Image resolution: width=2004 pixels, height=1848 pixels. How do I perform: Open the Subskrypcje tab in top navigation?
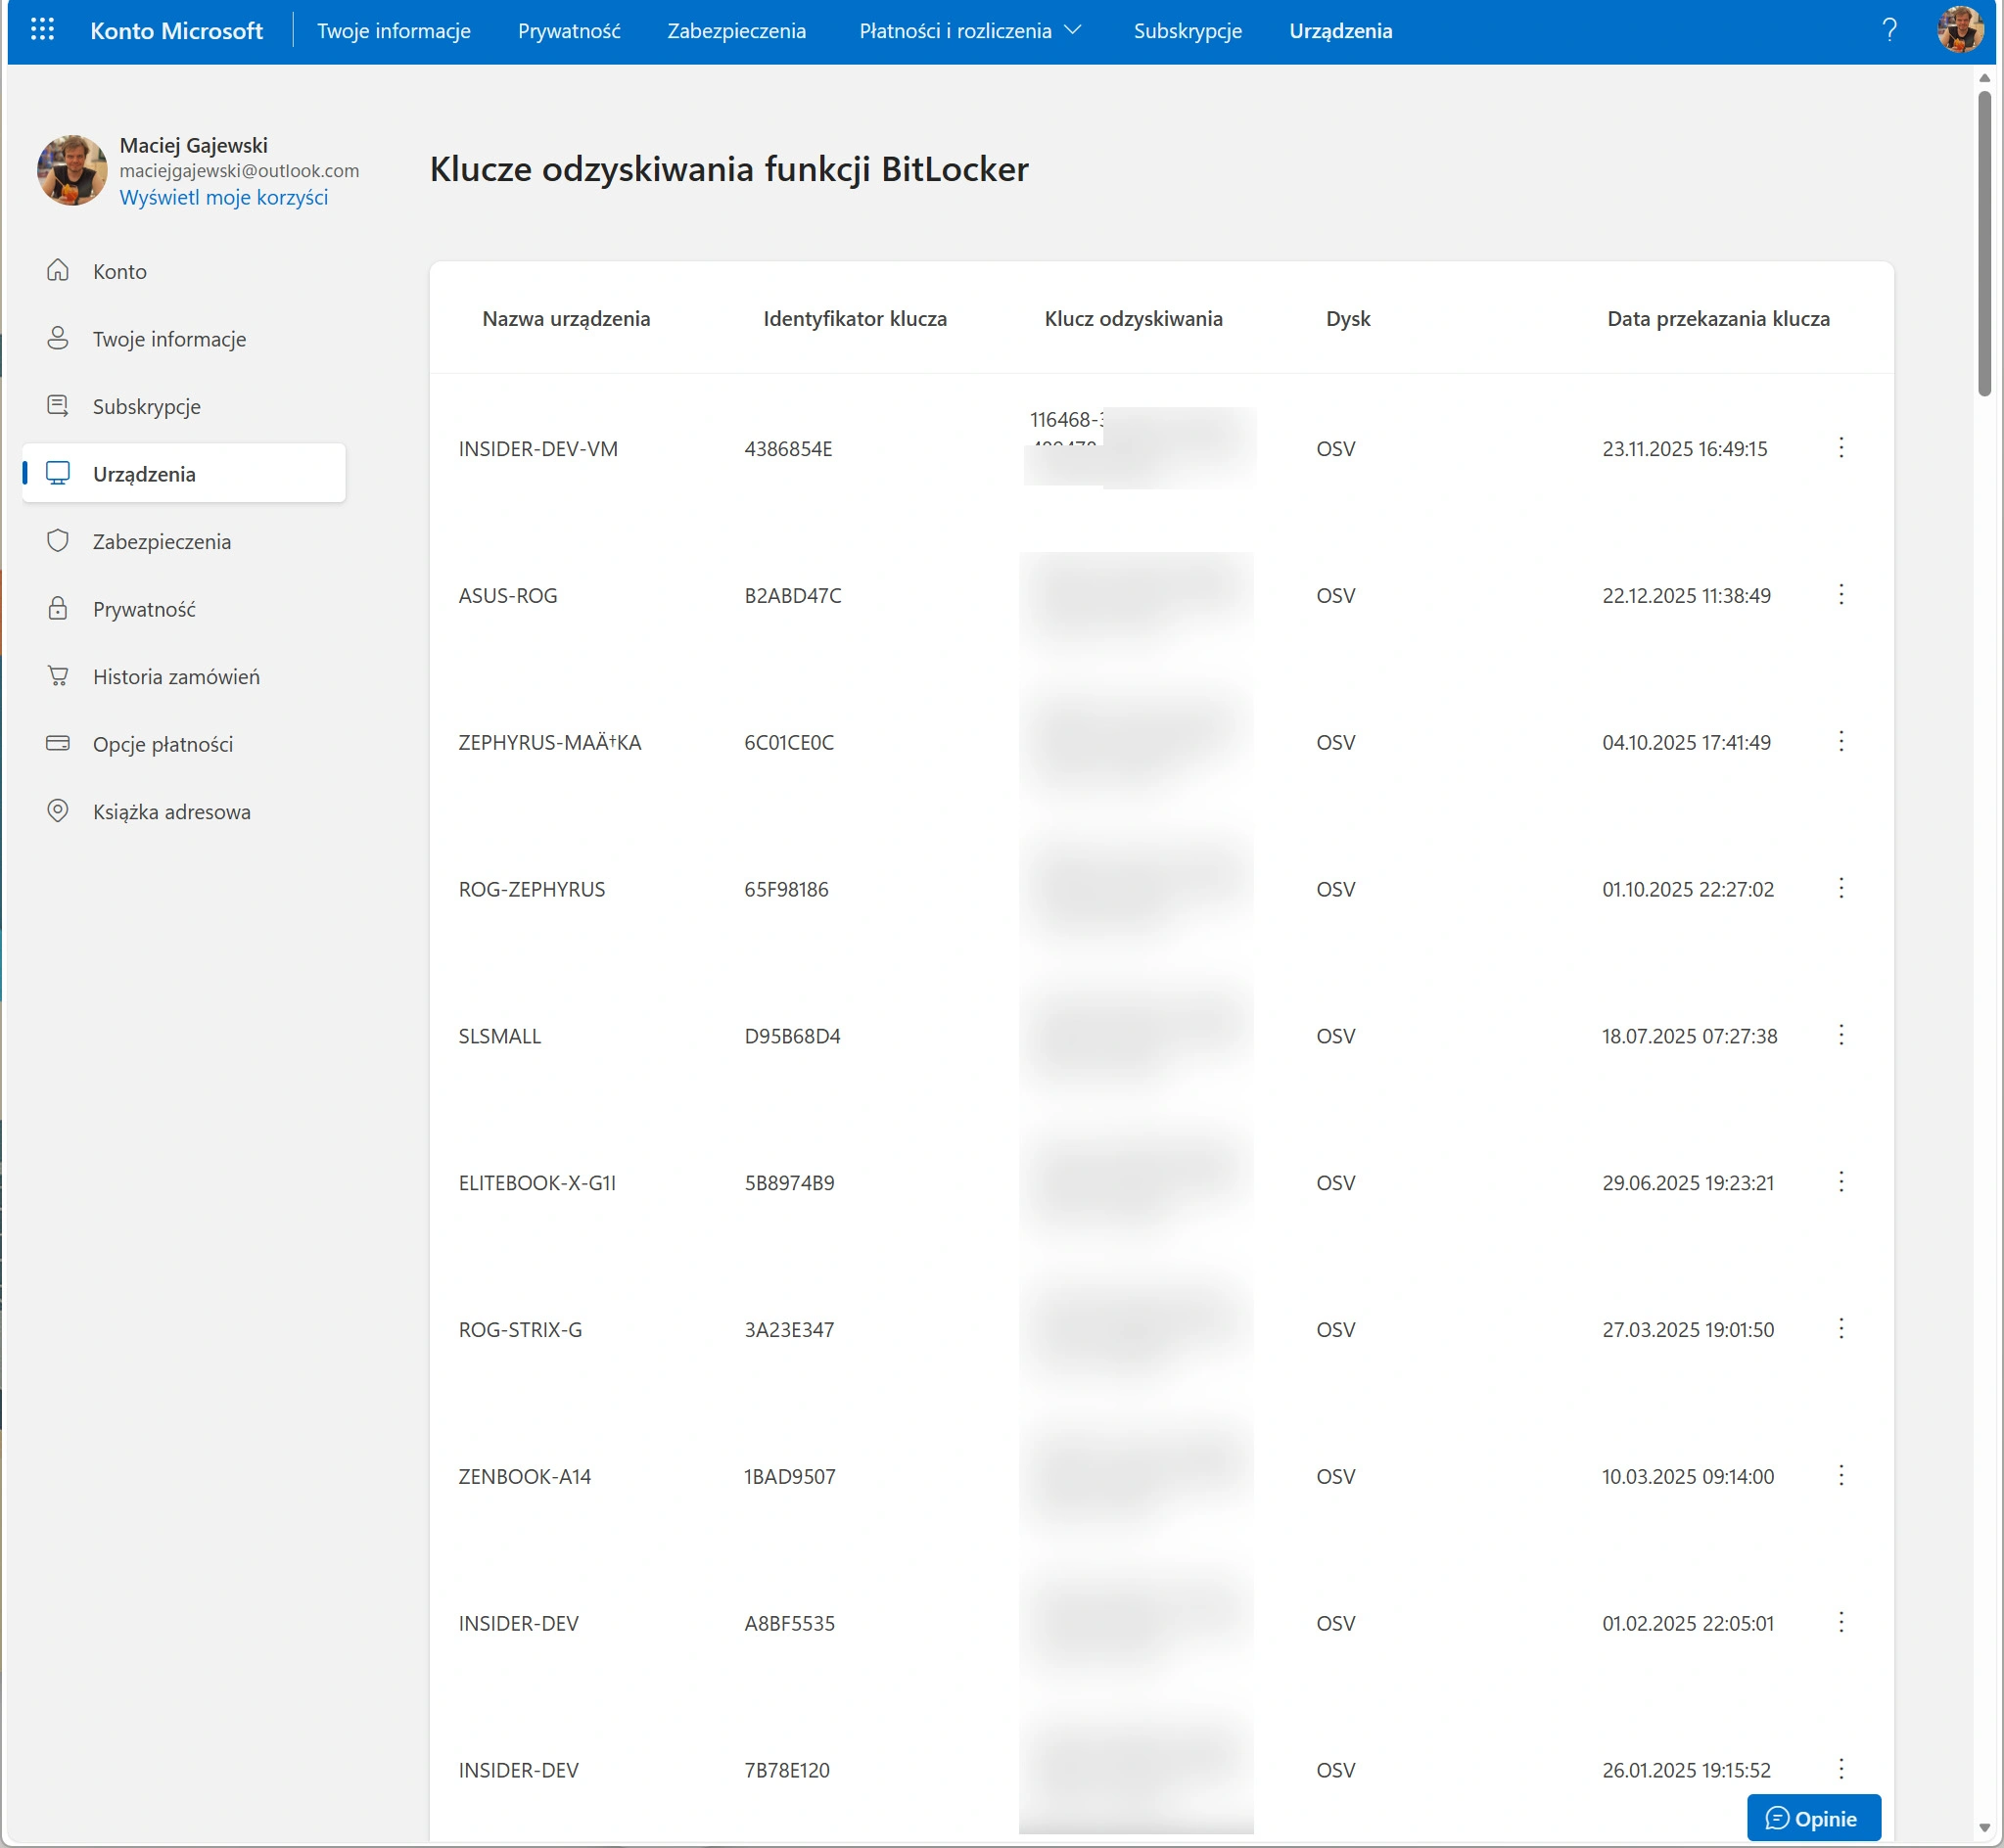pos(1187,31)
